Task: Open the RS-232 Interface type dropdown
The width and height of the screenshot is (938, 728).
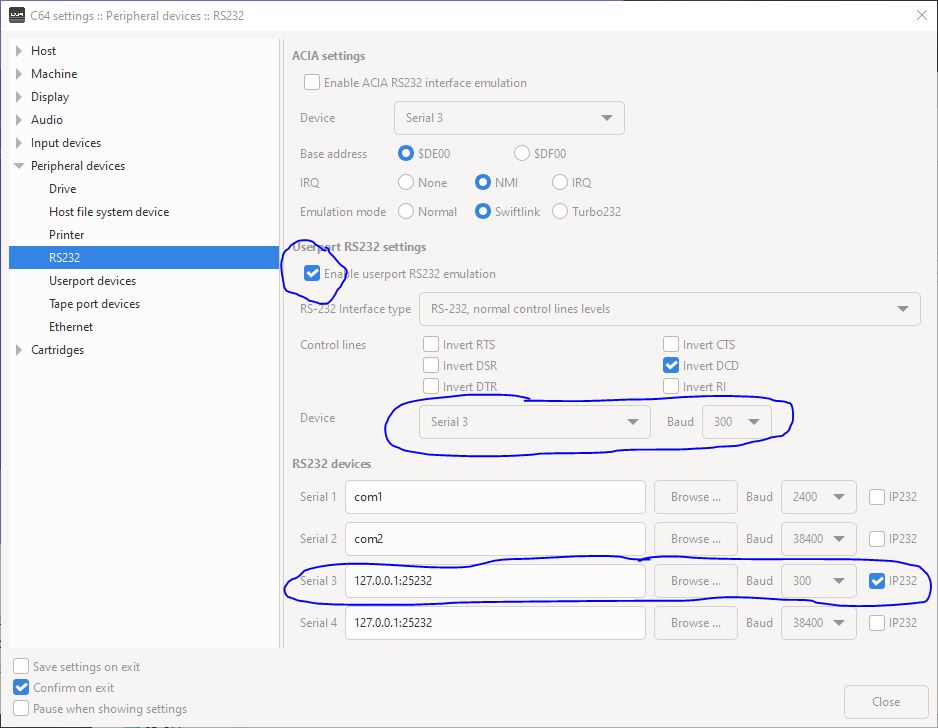Action: pyautogui.click(x=671, y=309)
